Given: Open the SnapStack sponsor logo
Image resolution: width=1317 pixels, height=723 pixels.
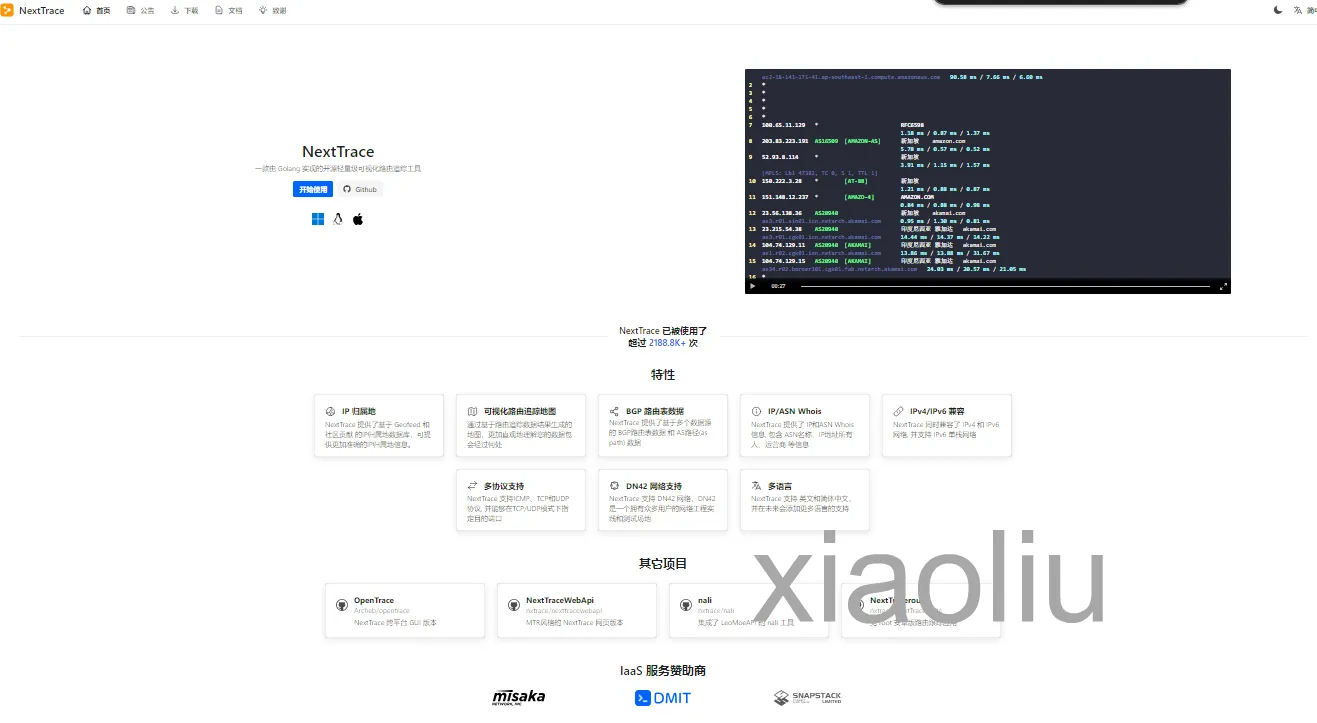Looking at the screenshot, I should click(807, 697).
